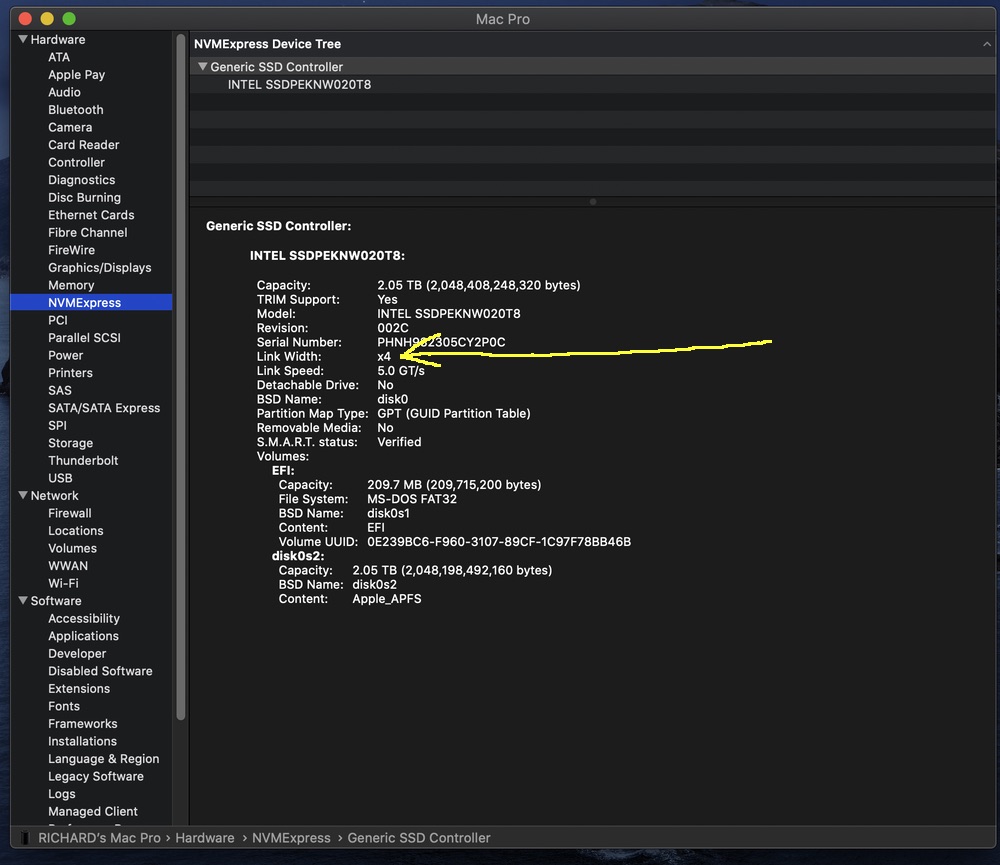This screenshot has height=865, width=1000.
Task: Open Ethernet Cards in the sidebar
Action: (x=91, y=215)
